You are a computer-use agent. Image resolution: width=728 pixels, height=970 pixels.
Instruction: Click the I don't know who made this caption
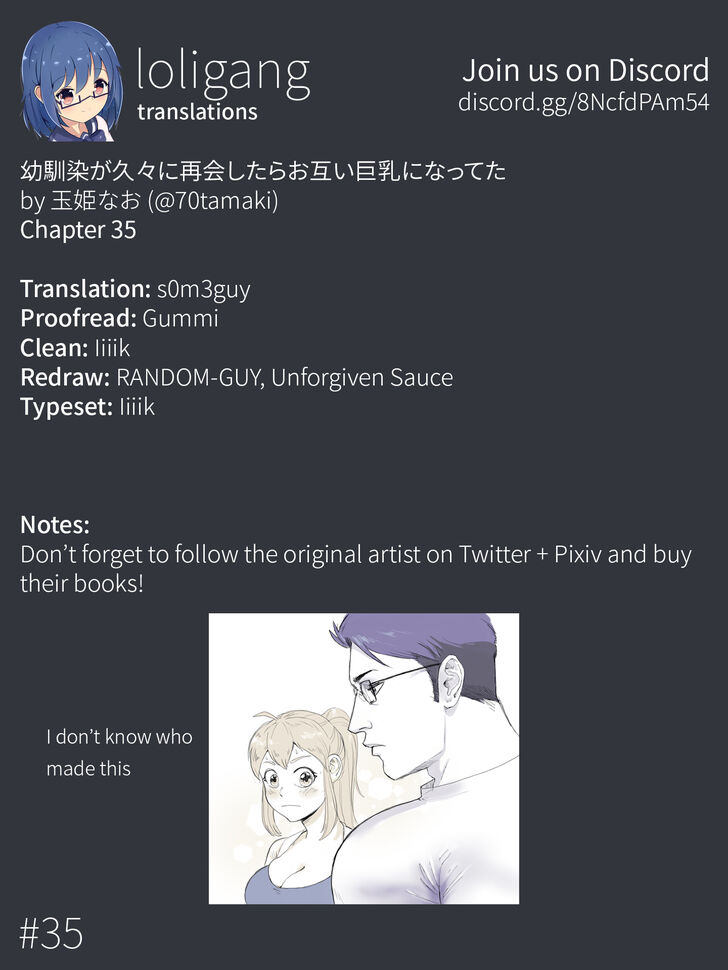pos(119,753)
